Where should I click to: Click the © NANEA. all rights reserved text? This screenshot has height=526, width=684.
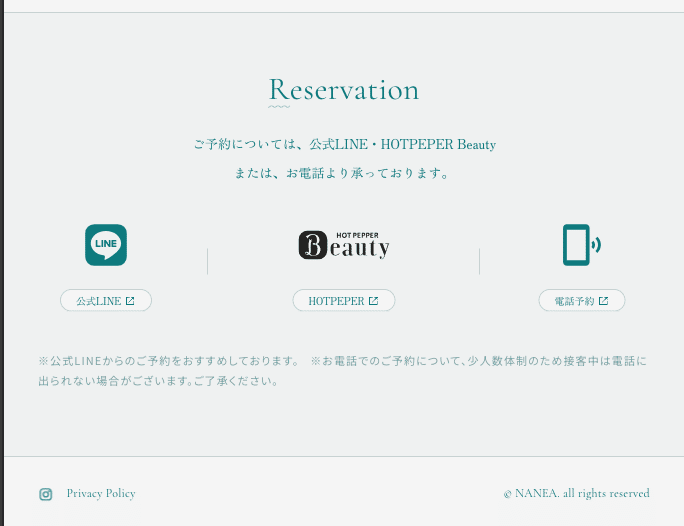coord(576,493)
